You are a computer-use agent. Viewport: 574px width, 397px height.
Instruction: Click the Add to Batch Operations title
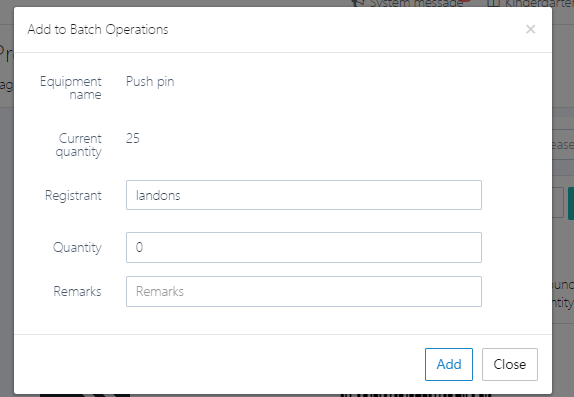click(98, 30)
